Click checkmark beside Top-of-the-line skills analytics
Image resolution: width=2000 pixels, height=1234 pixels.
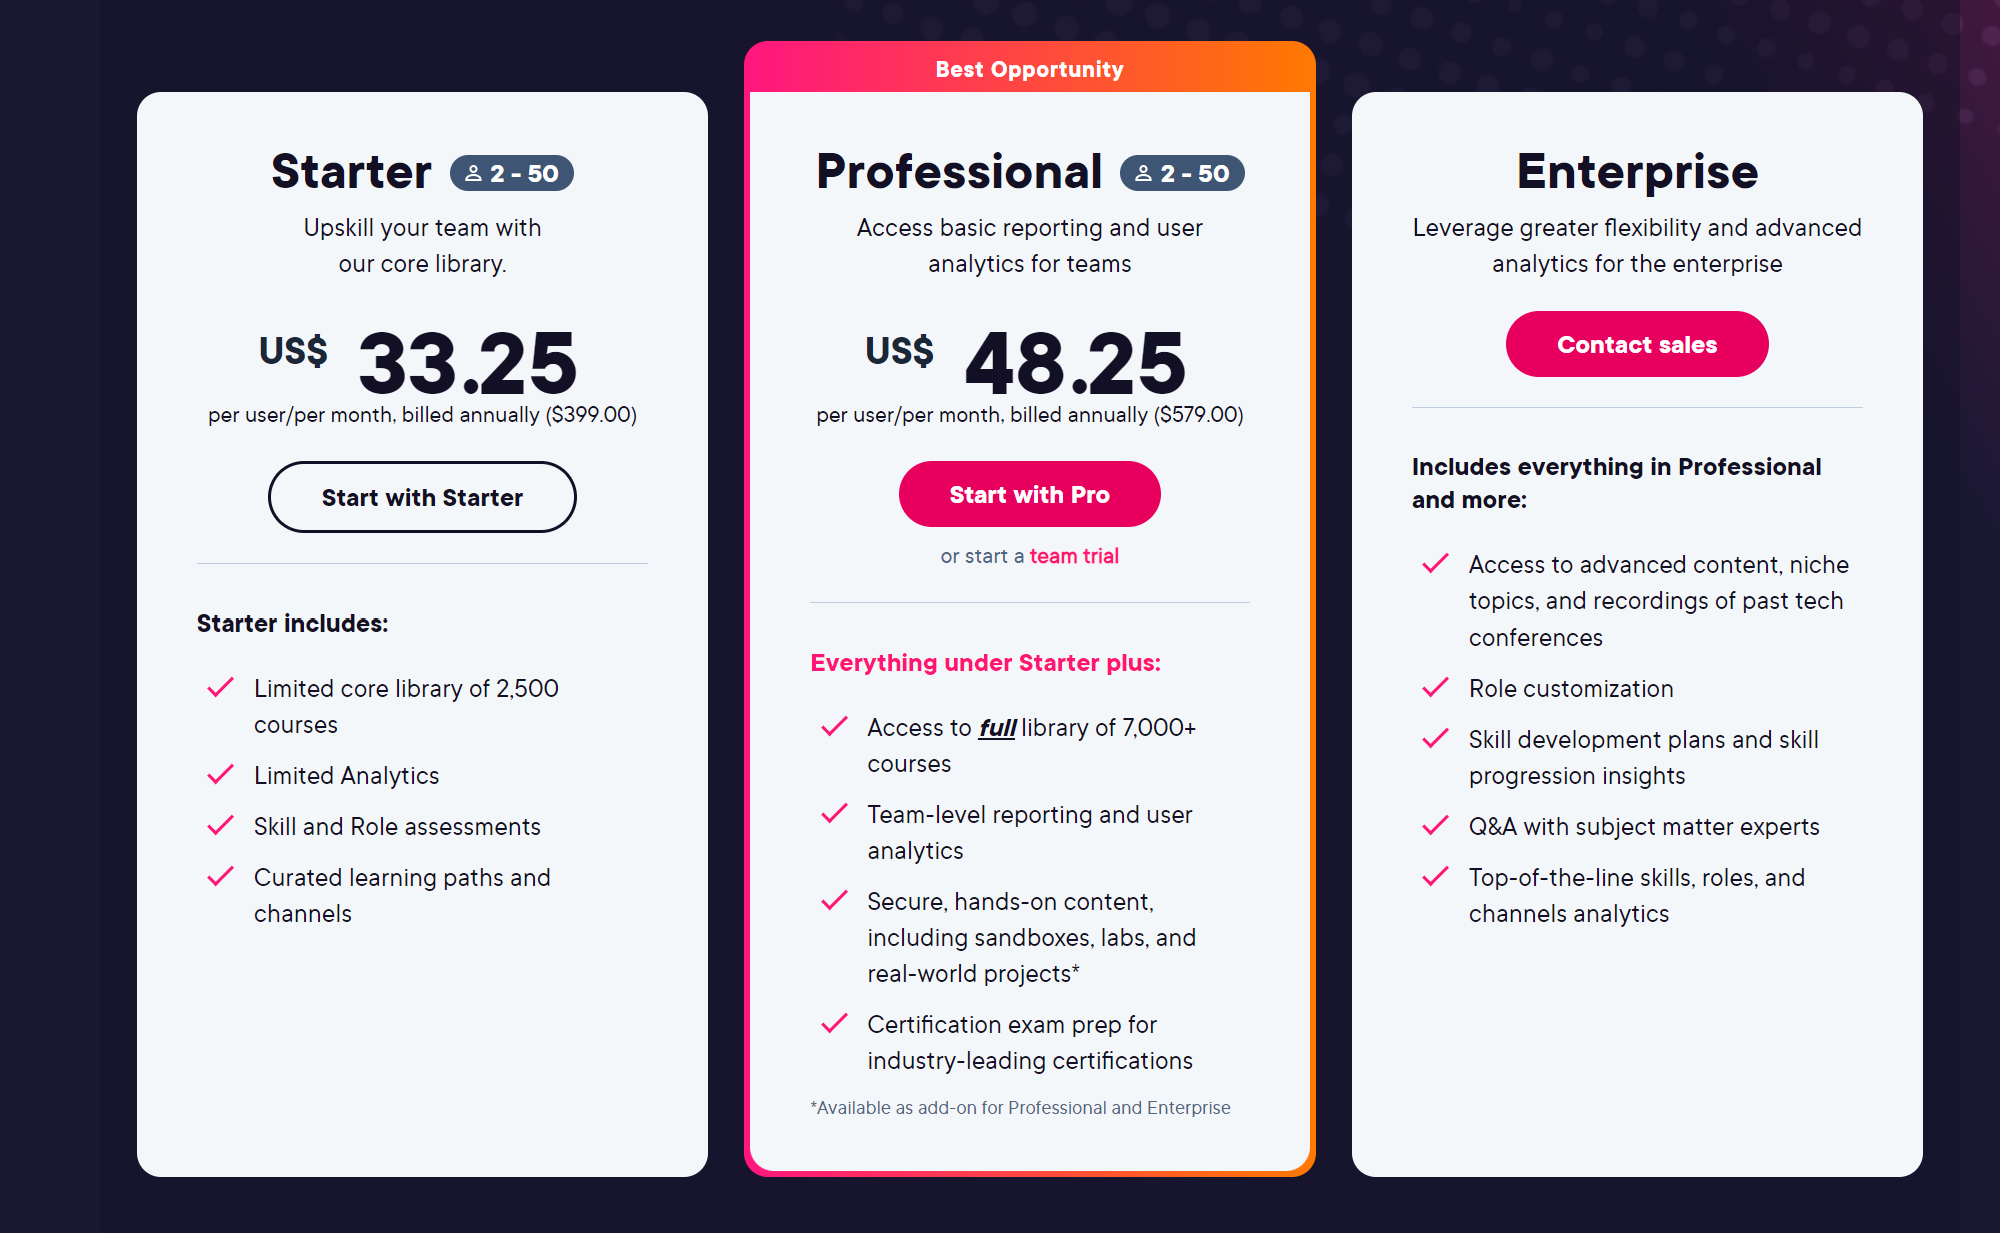coord(1435,877)
